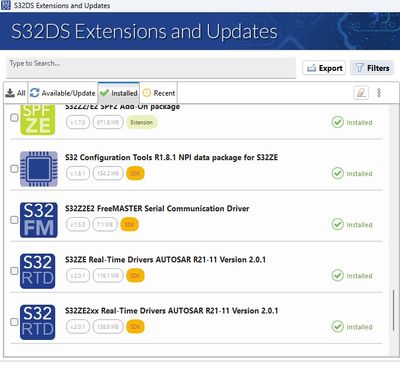400x385 pixels.
Task: Click the eraser clear icon in tab bar
Action: tap(361, 93)
